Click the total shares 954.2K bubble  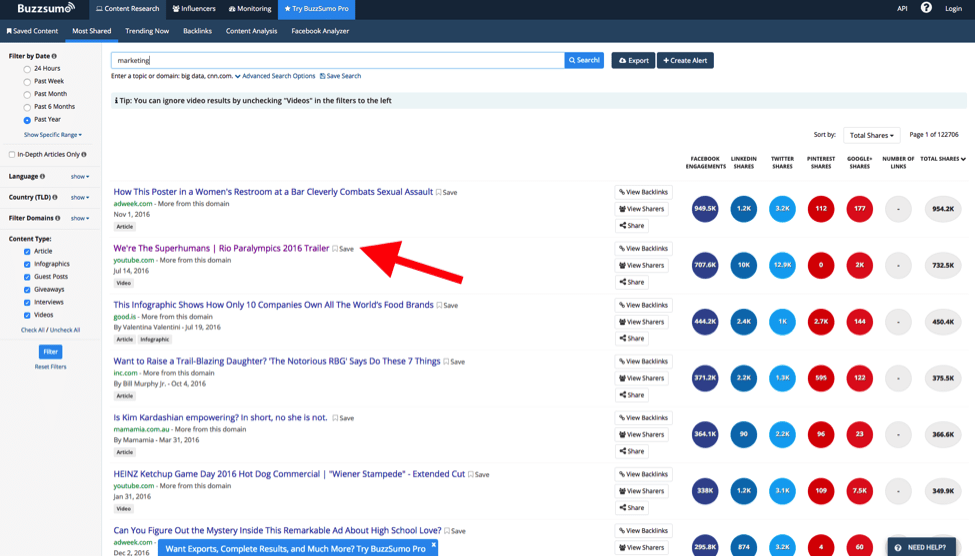[943, 209]
